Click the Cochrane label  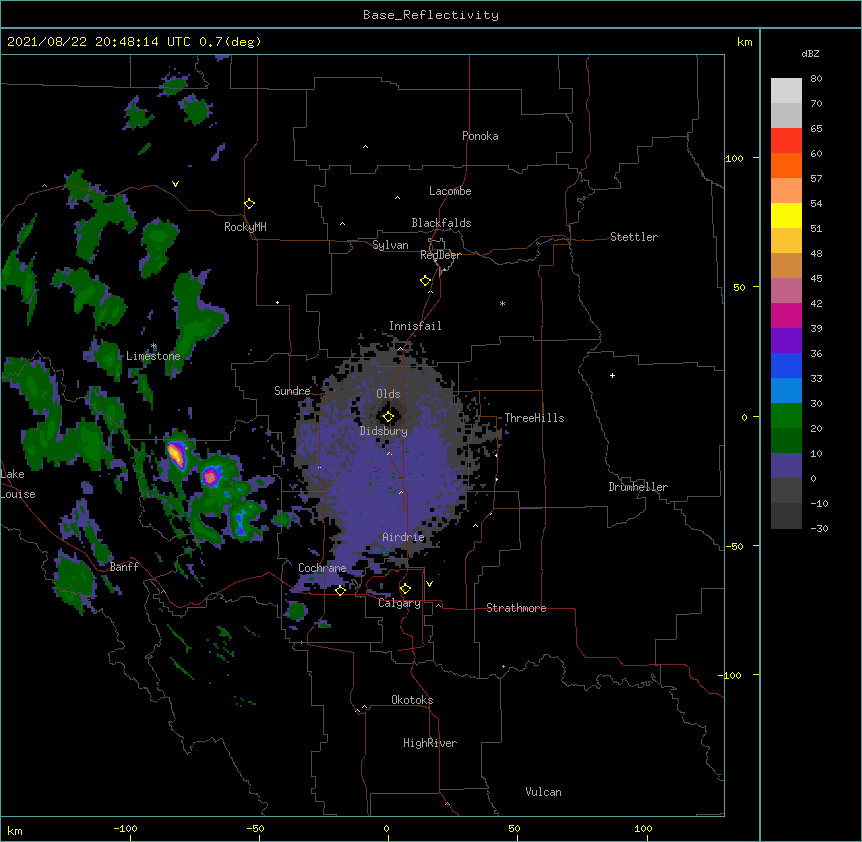(322, 568)
